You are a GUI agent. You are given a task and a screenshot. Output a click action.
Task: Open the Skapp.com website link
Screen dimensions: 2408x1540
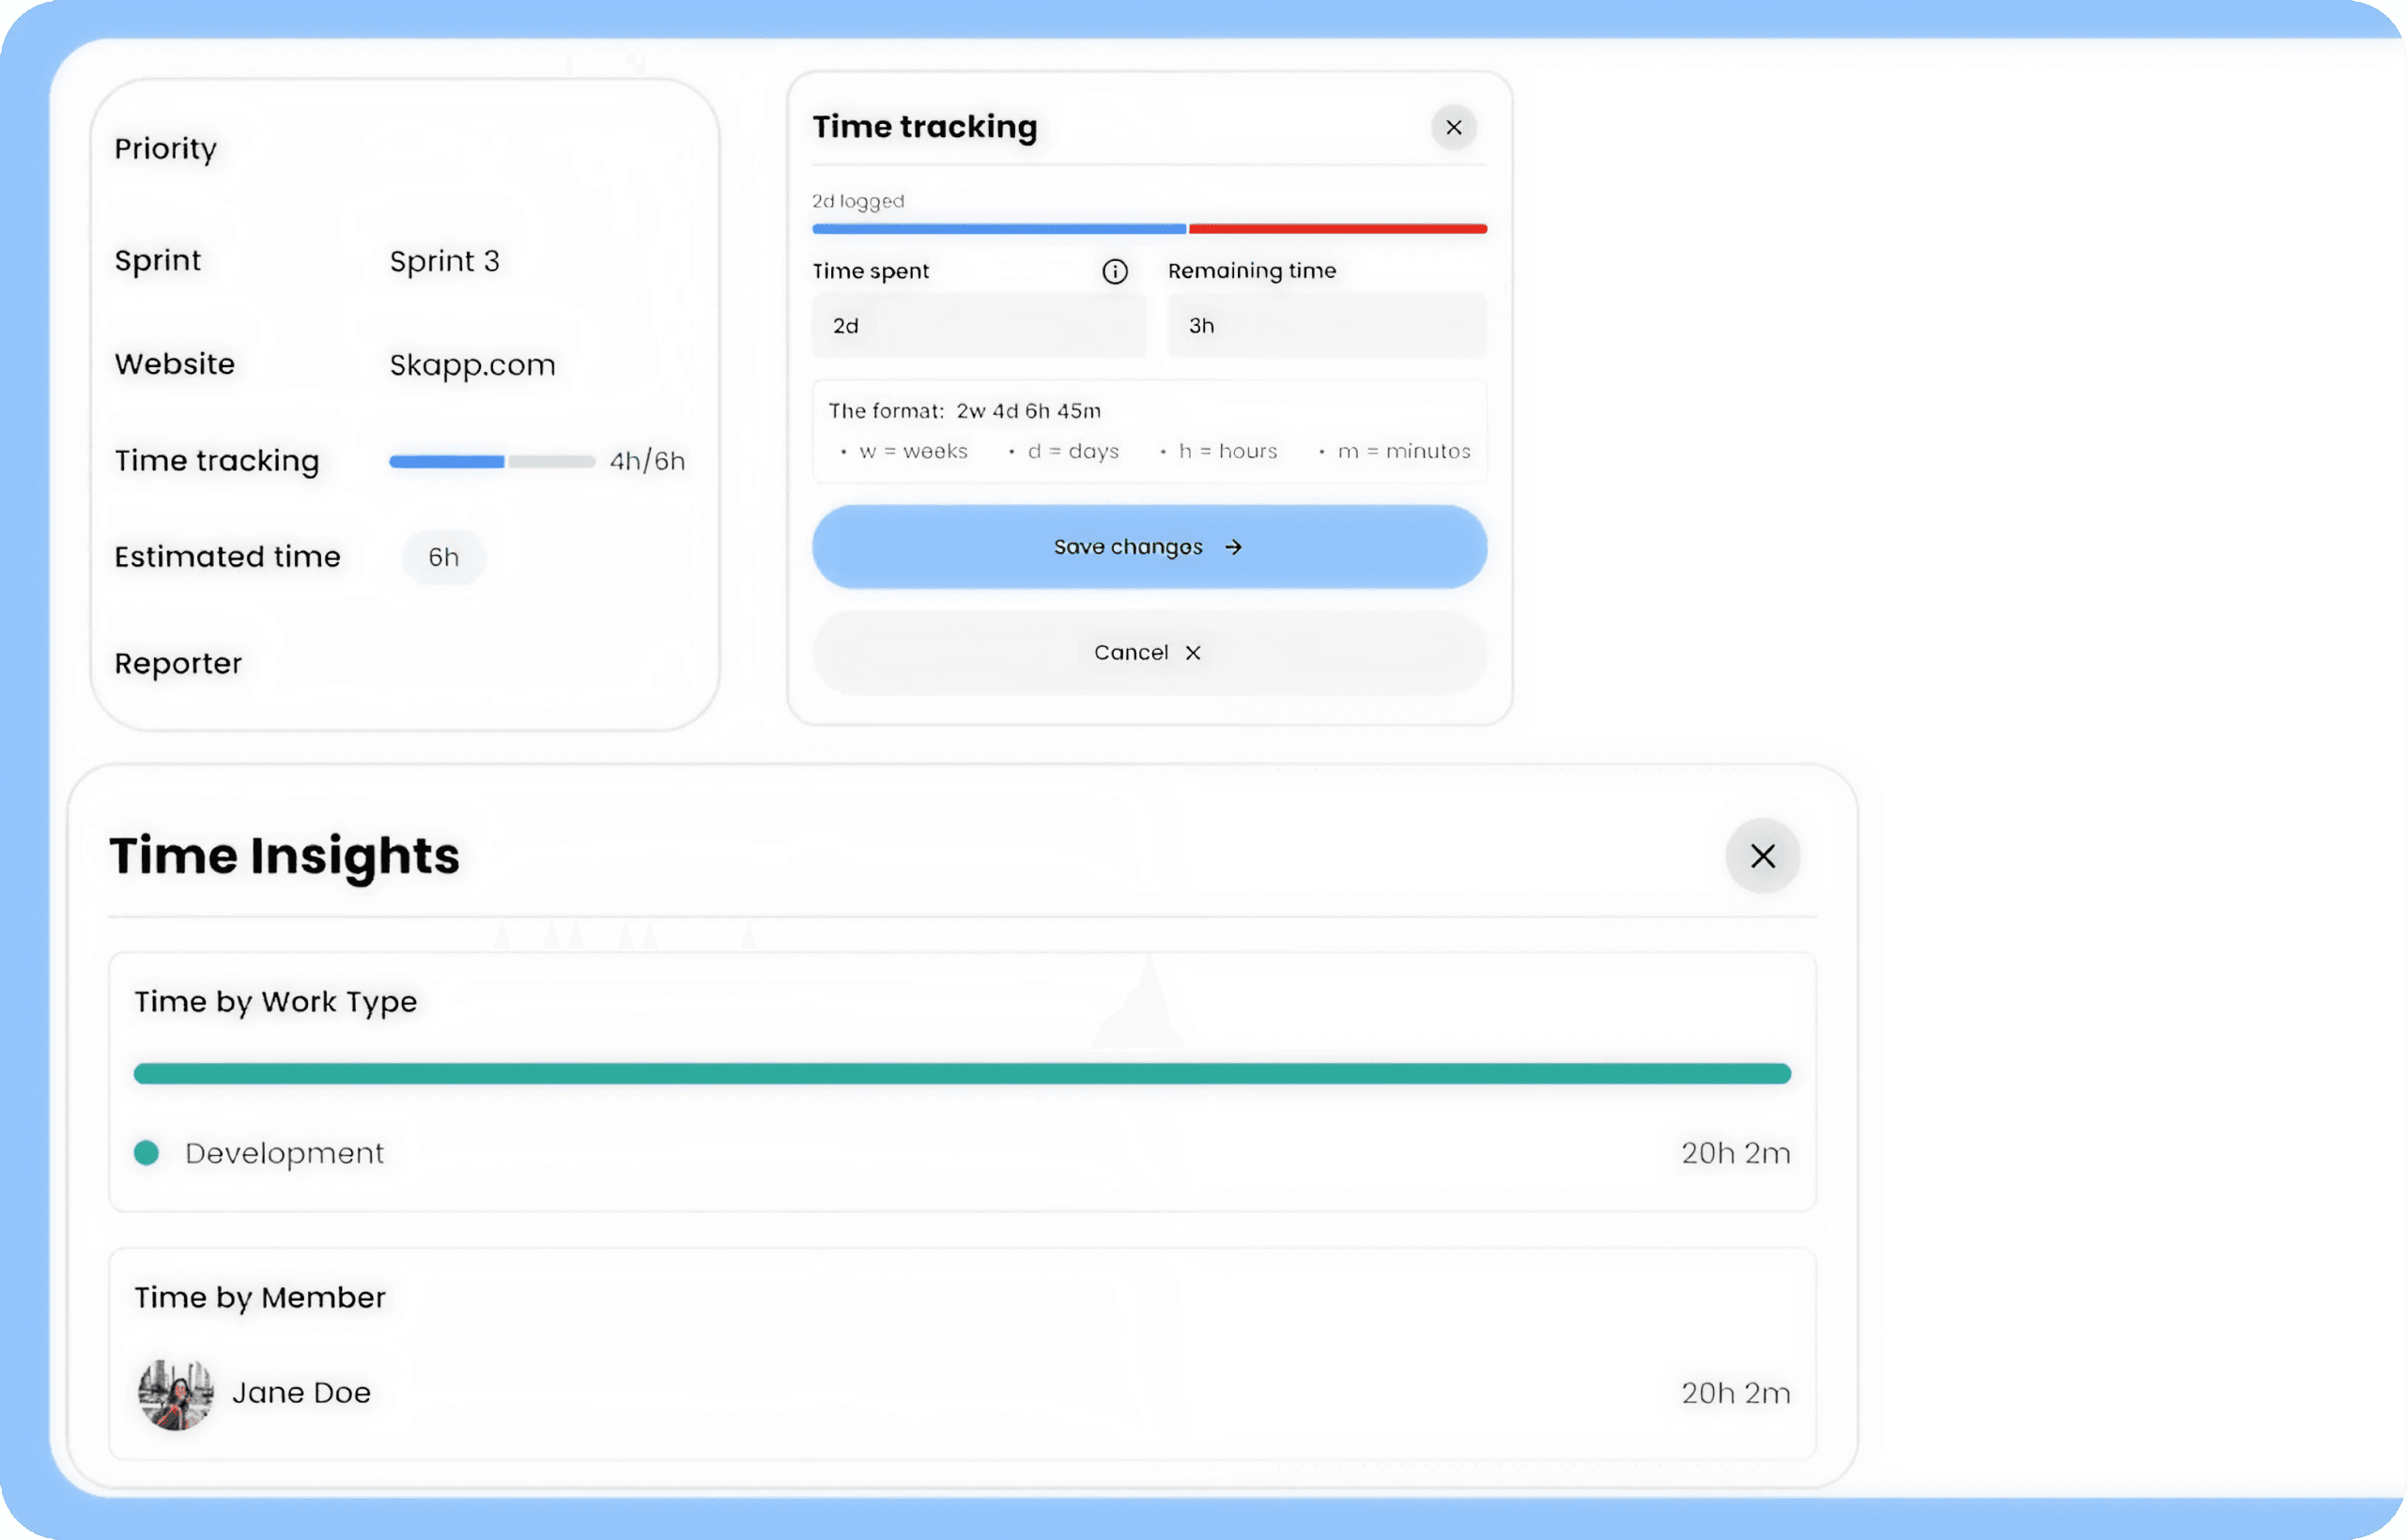pos(472,365)
